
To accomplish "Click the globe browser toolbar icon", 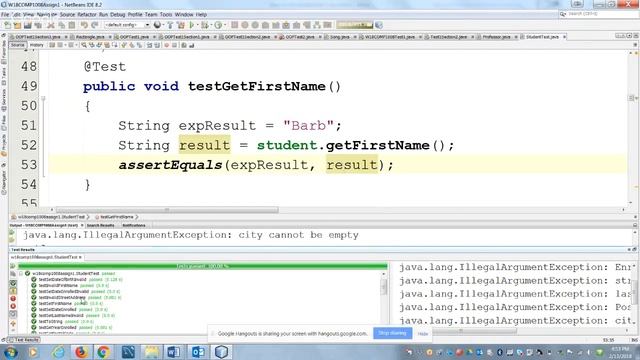I will click(157, 25).
